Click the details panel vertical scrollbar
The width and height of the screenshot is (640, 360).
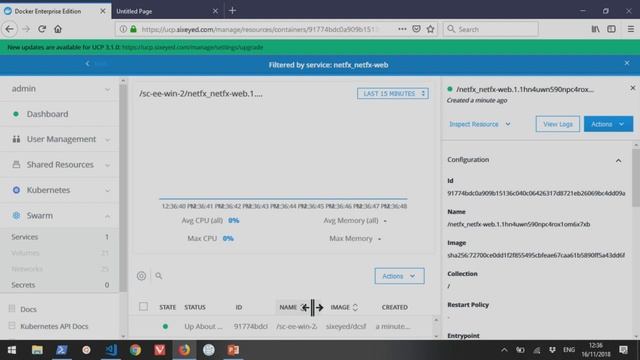(x=636, y=178)
